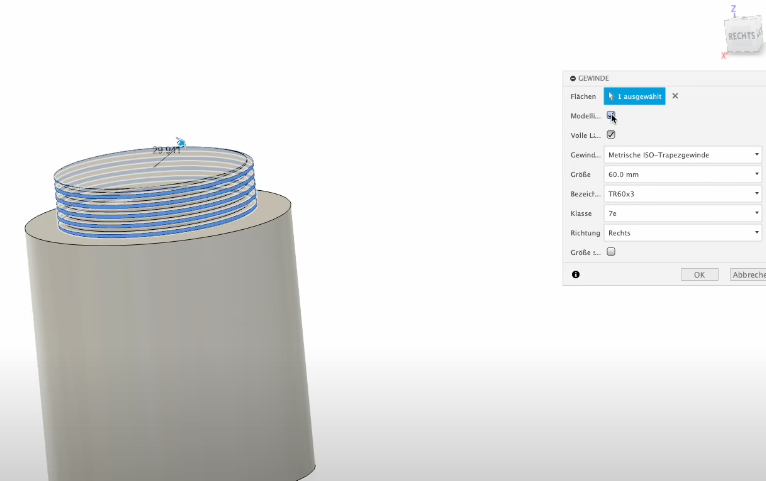
Task: Click the RECHTS face of the view cube
Action: [x=742, y=36]
